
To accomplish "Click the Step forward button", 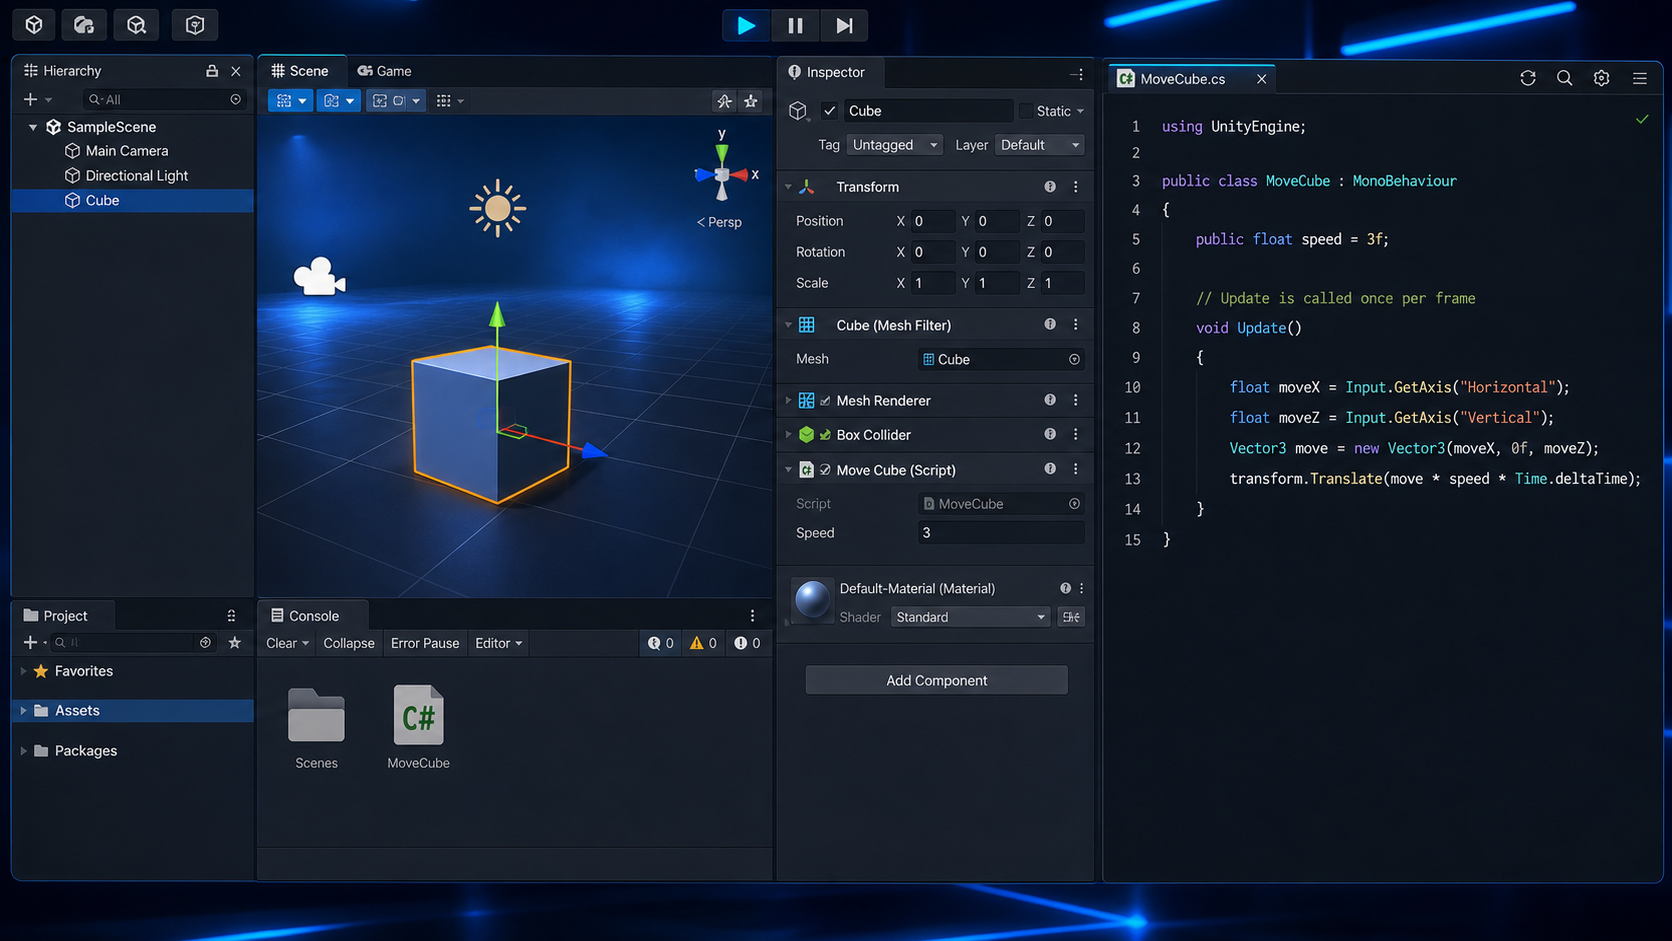I will 844,25.
